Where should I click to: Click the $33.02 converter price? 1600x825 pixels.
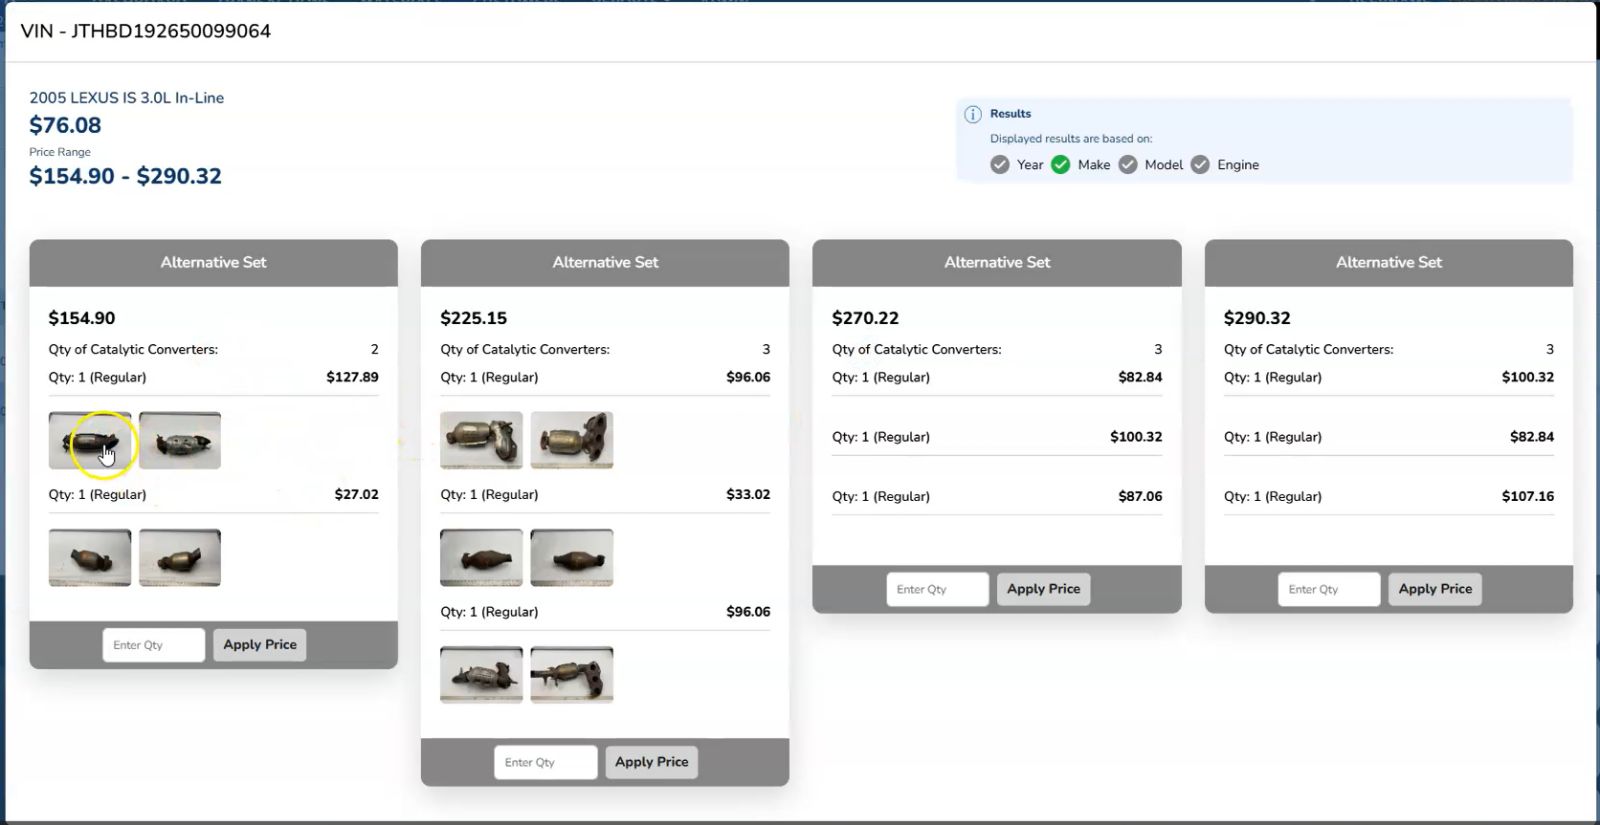(x=749, y=494)
